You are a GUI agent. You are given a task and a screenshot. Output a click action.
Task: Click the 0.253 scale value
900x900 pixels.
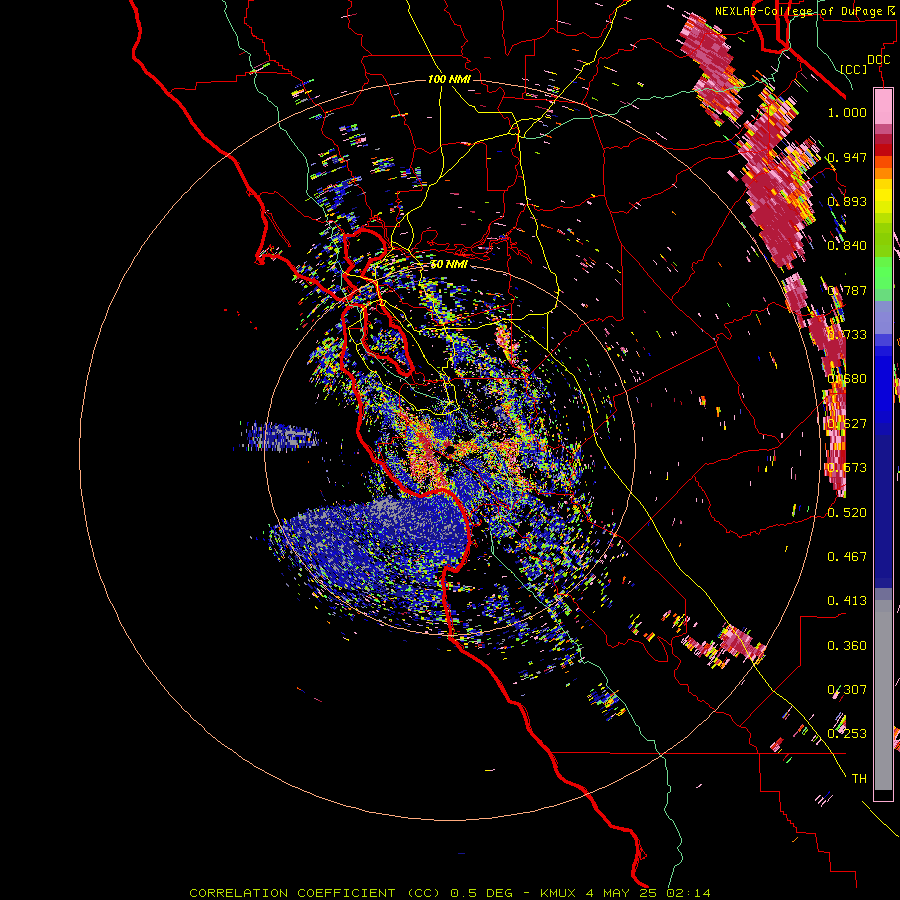pos(847,734)
